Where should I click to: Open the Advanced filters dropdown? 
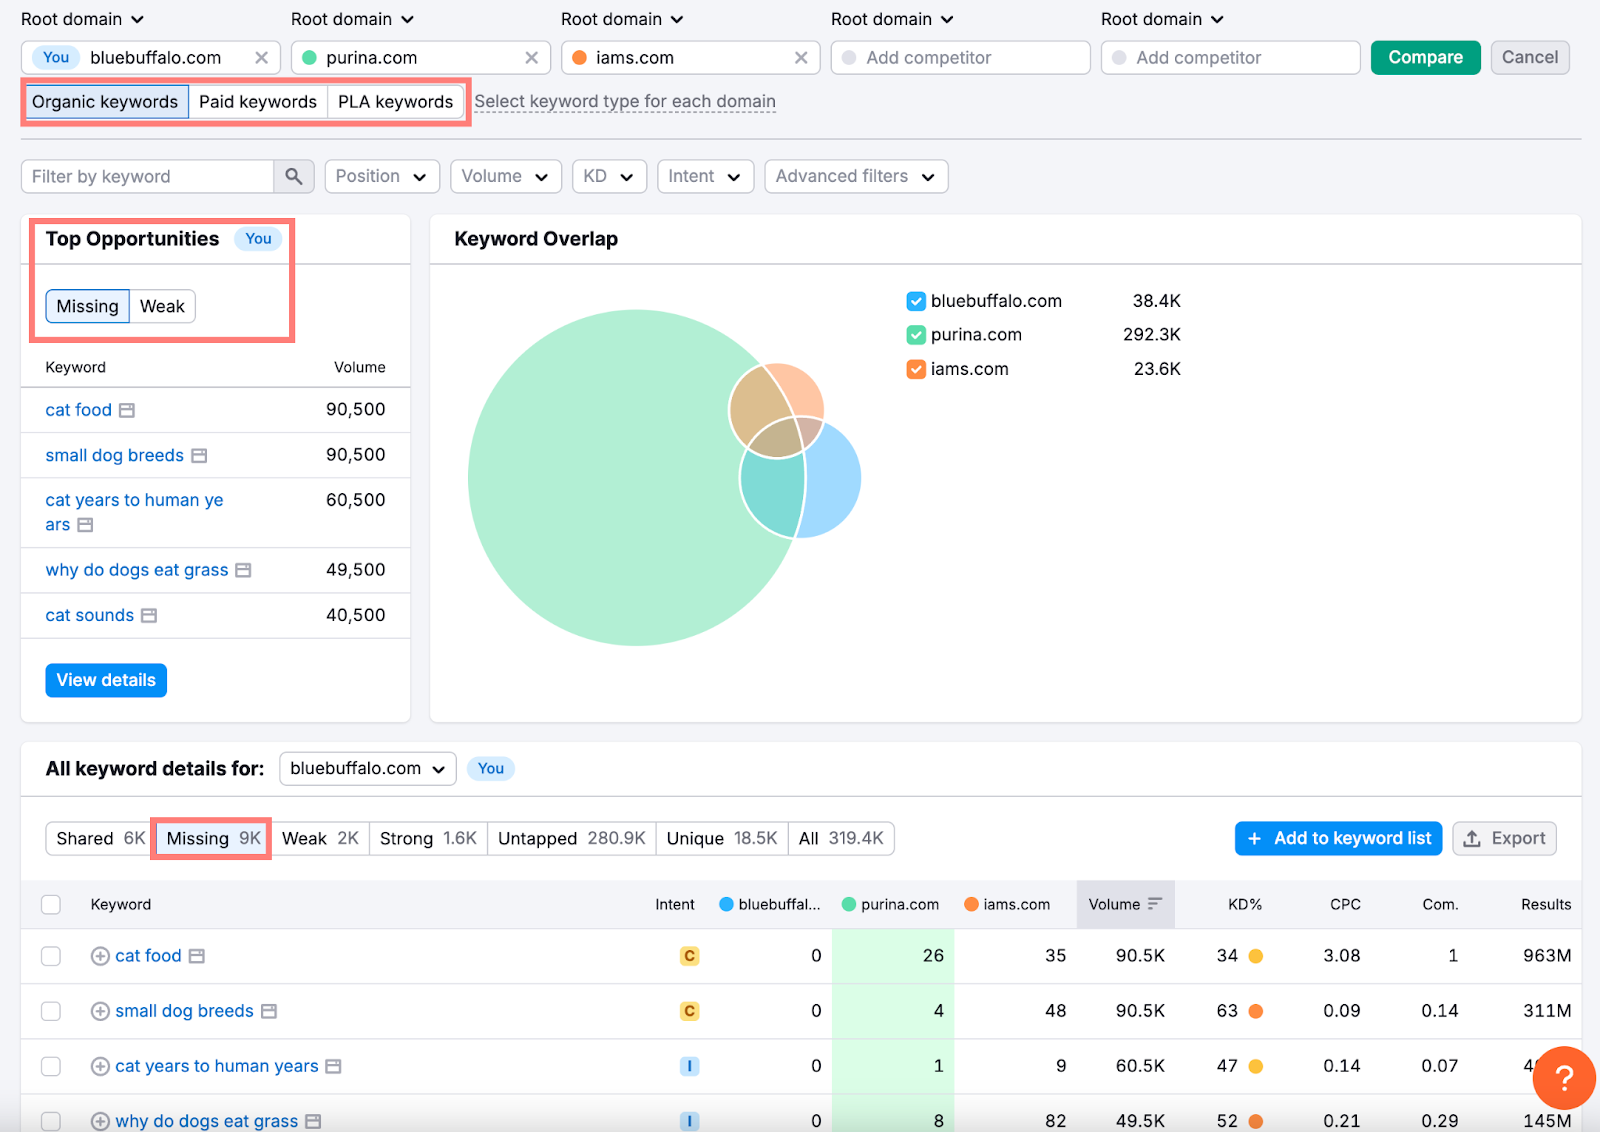pyautogui.click(x=855, y=176)
